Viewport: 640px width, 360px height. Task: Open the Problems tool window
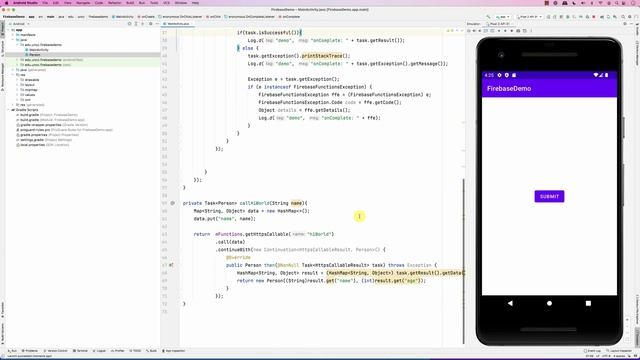tap(29, 351)
